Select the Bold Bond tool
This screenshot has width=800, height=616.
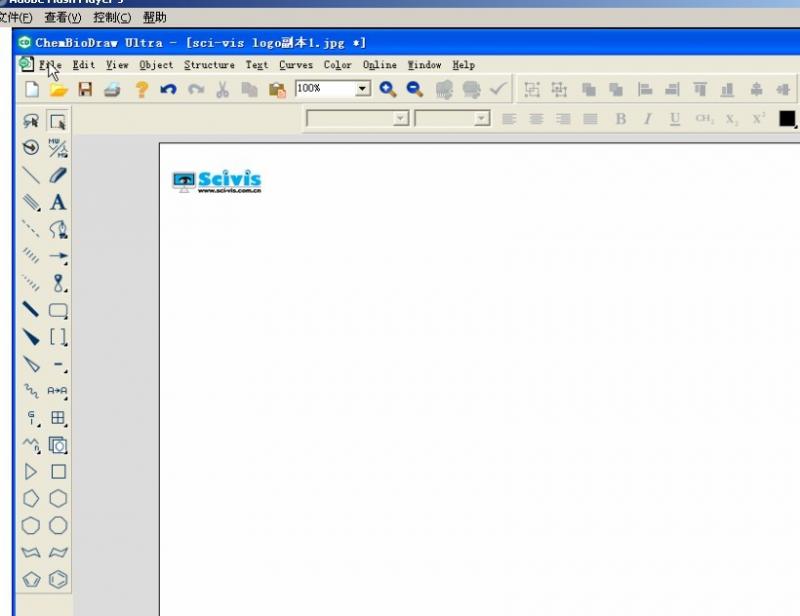pos(31,310)
